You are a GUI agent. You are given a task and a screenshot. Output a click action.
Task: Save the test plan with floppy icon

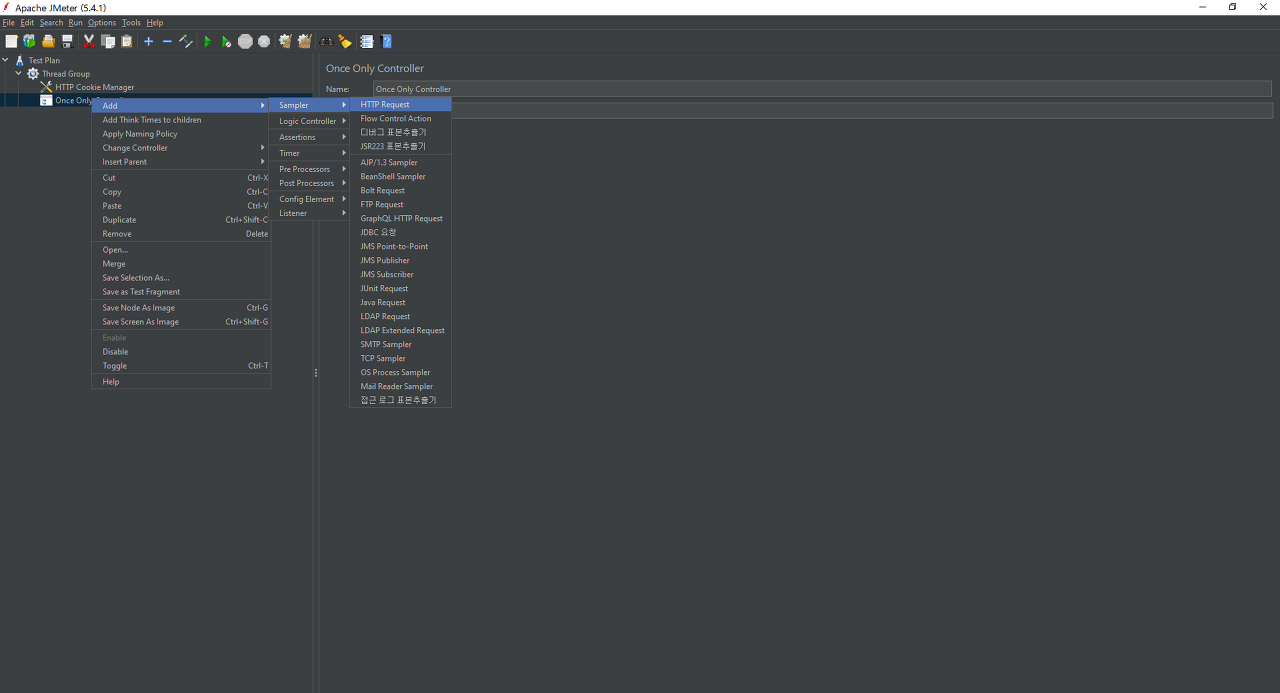tap(67, 41)
